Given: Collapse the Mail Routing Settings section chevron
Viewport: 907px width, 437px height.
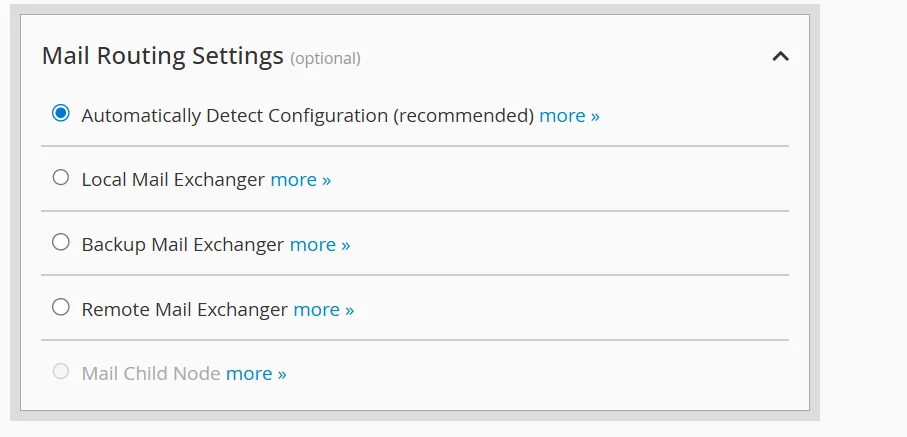Looking at the screenshot, I should coord(781,57).
